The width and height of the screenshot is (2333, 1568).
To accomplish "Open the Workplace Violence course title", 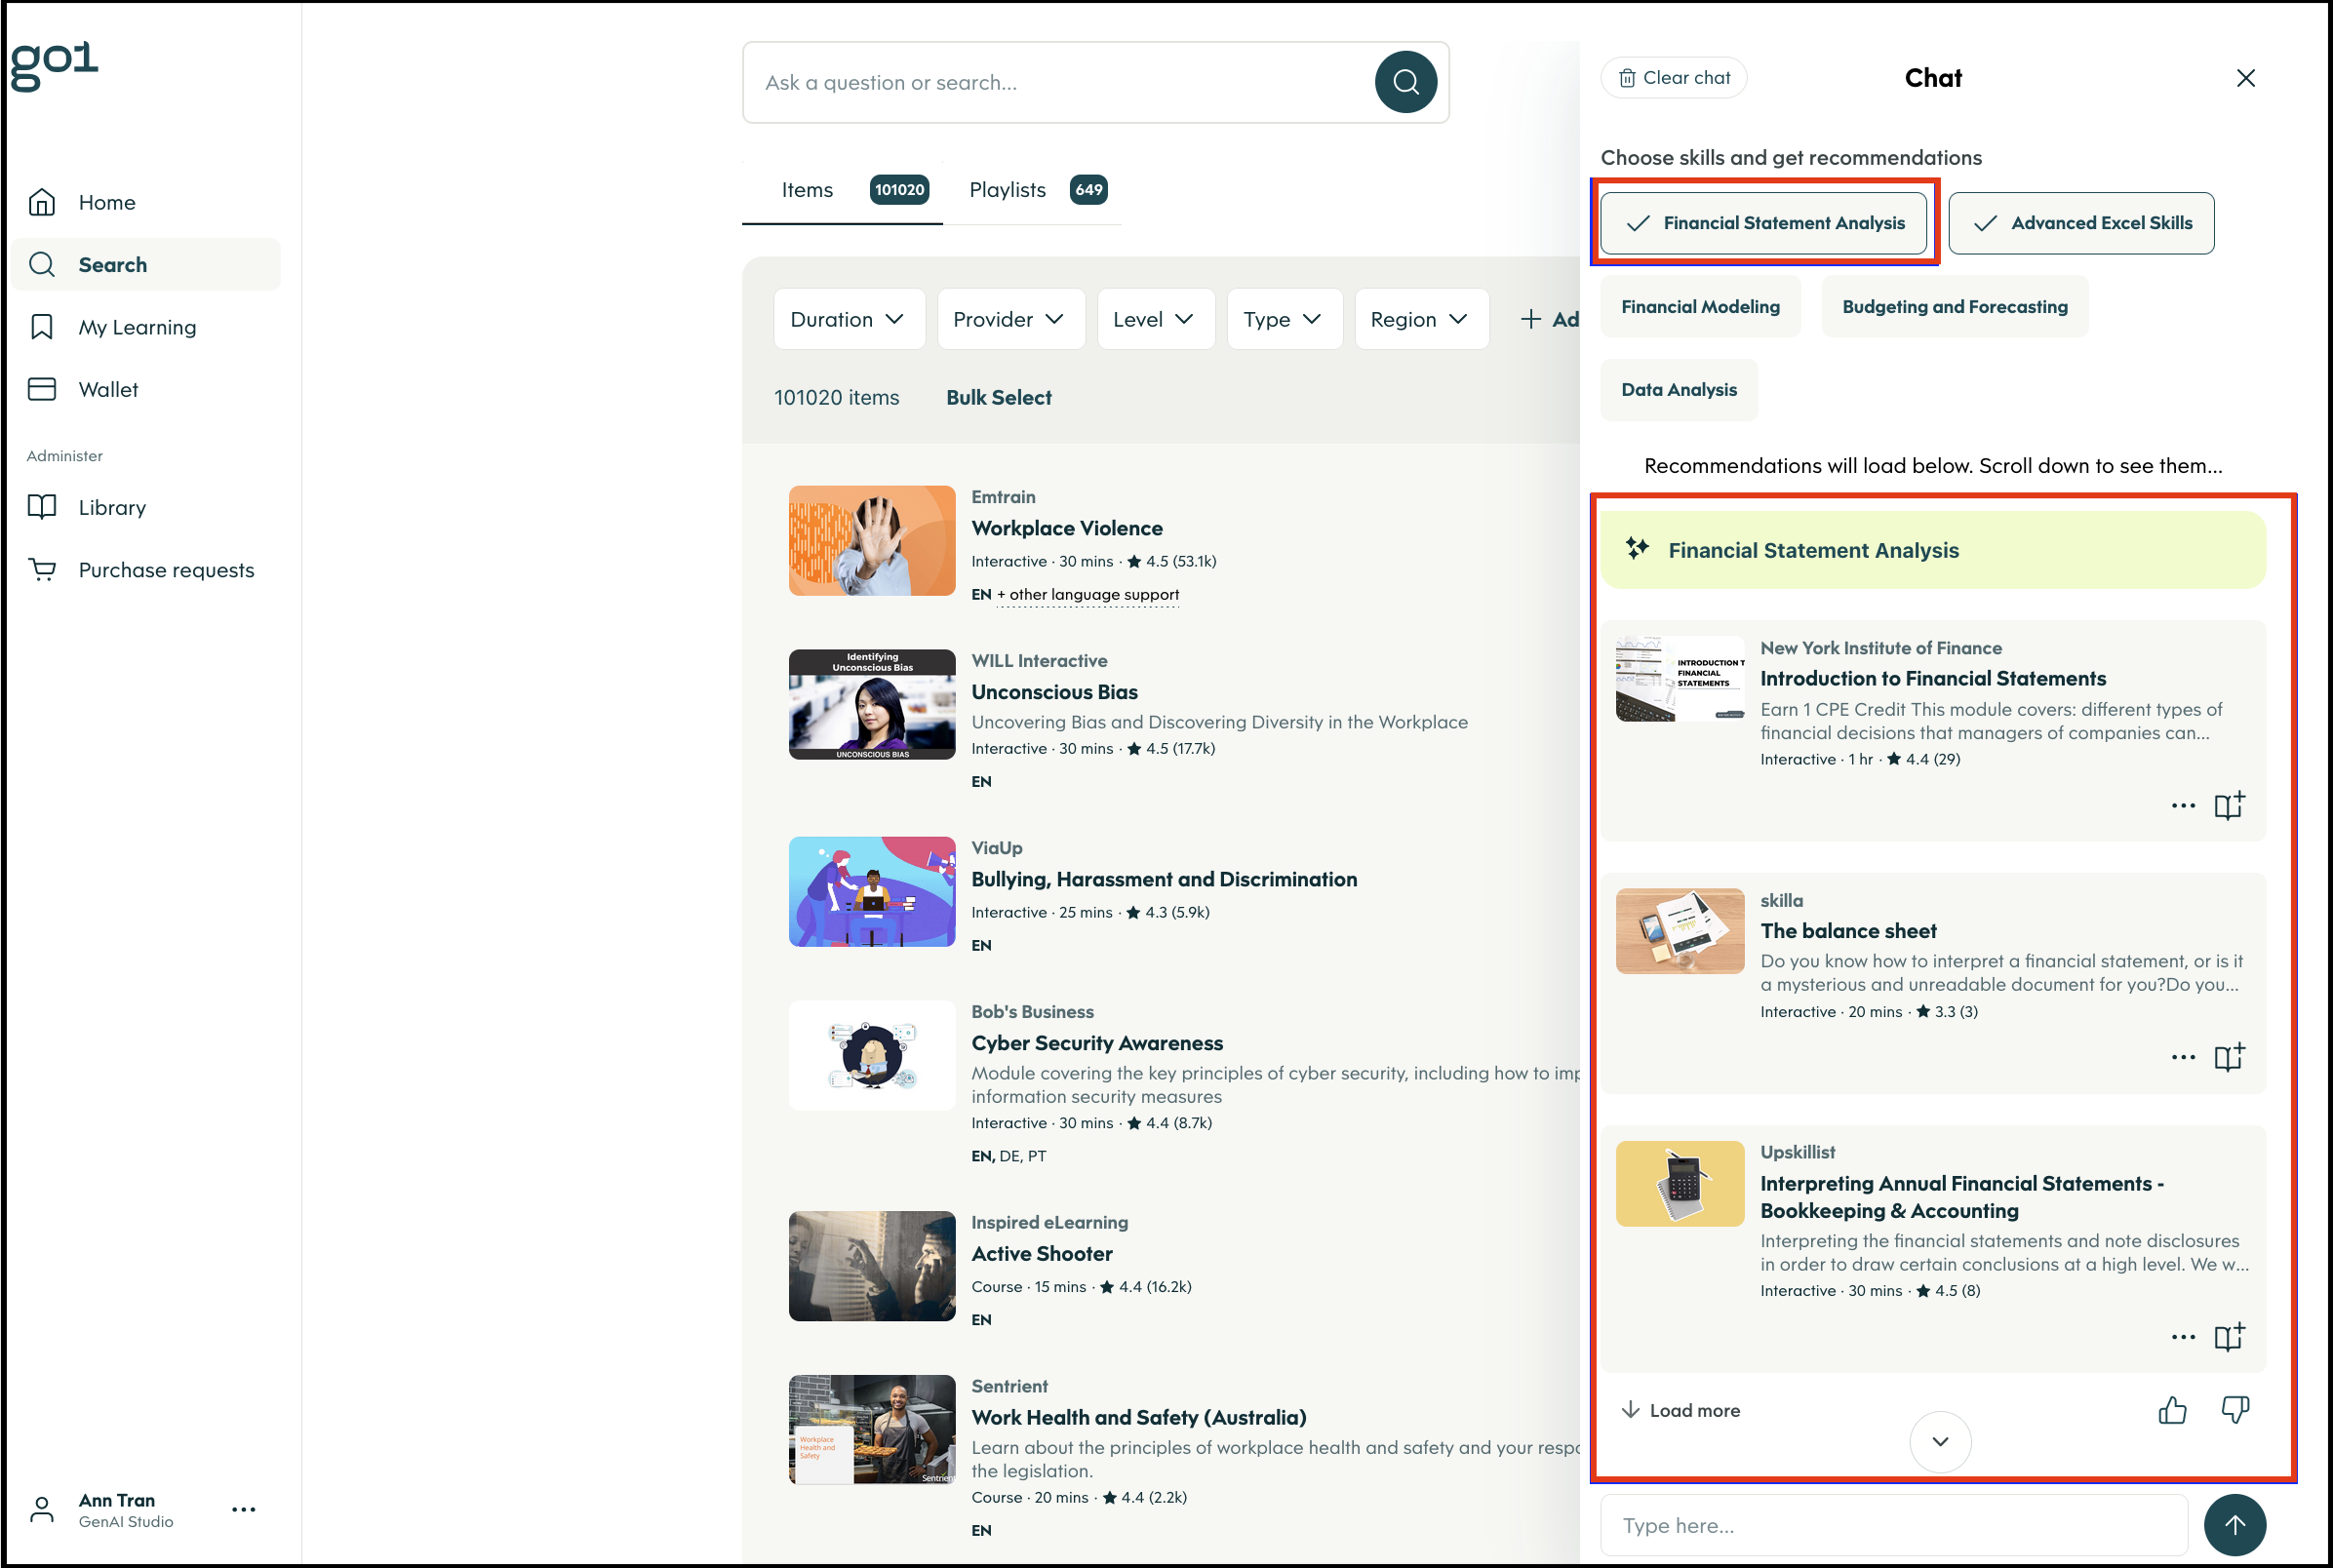I will pos(1066,528).
